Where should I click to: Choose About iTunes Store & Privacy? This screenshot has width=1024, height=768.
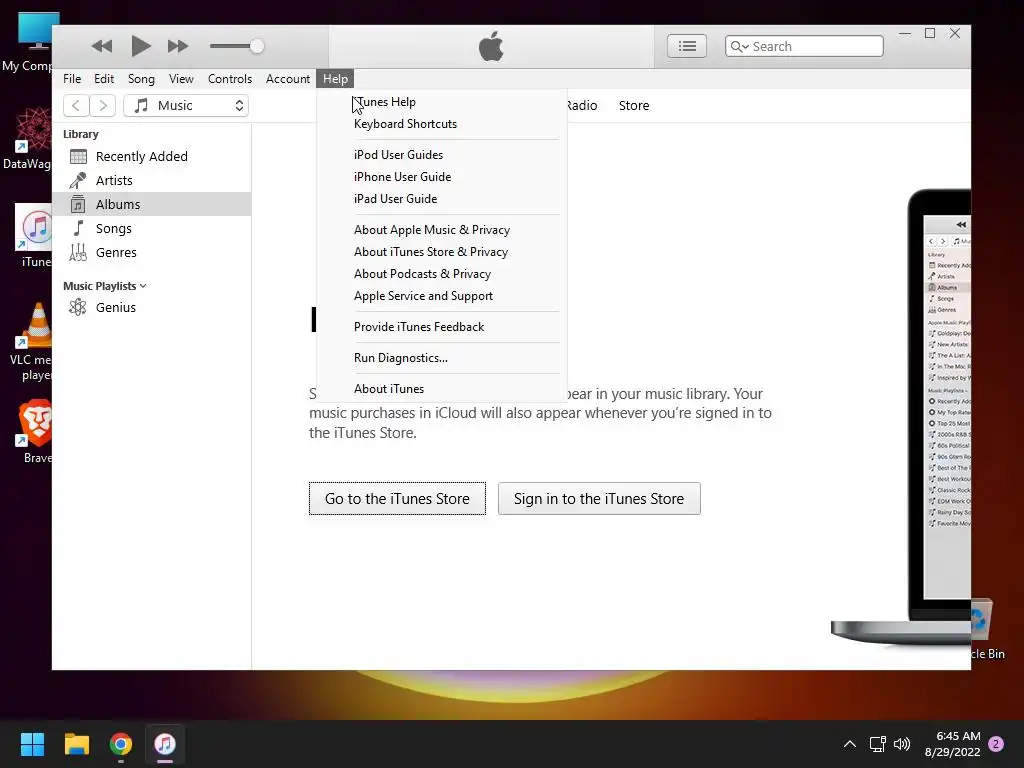[x=441, y=252]
